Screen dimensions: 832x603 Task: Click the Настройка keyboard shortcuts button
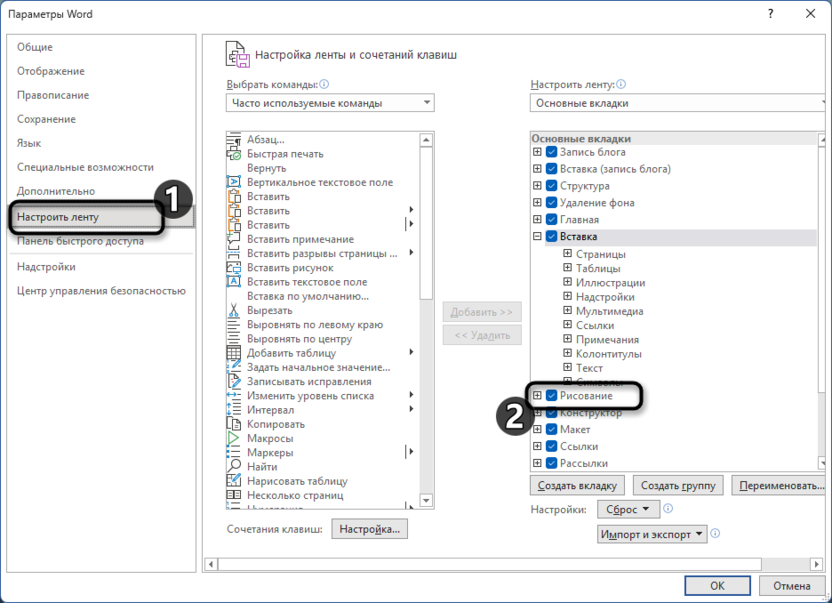(370, 529)
